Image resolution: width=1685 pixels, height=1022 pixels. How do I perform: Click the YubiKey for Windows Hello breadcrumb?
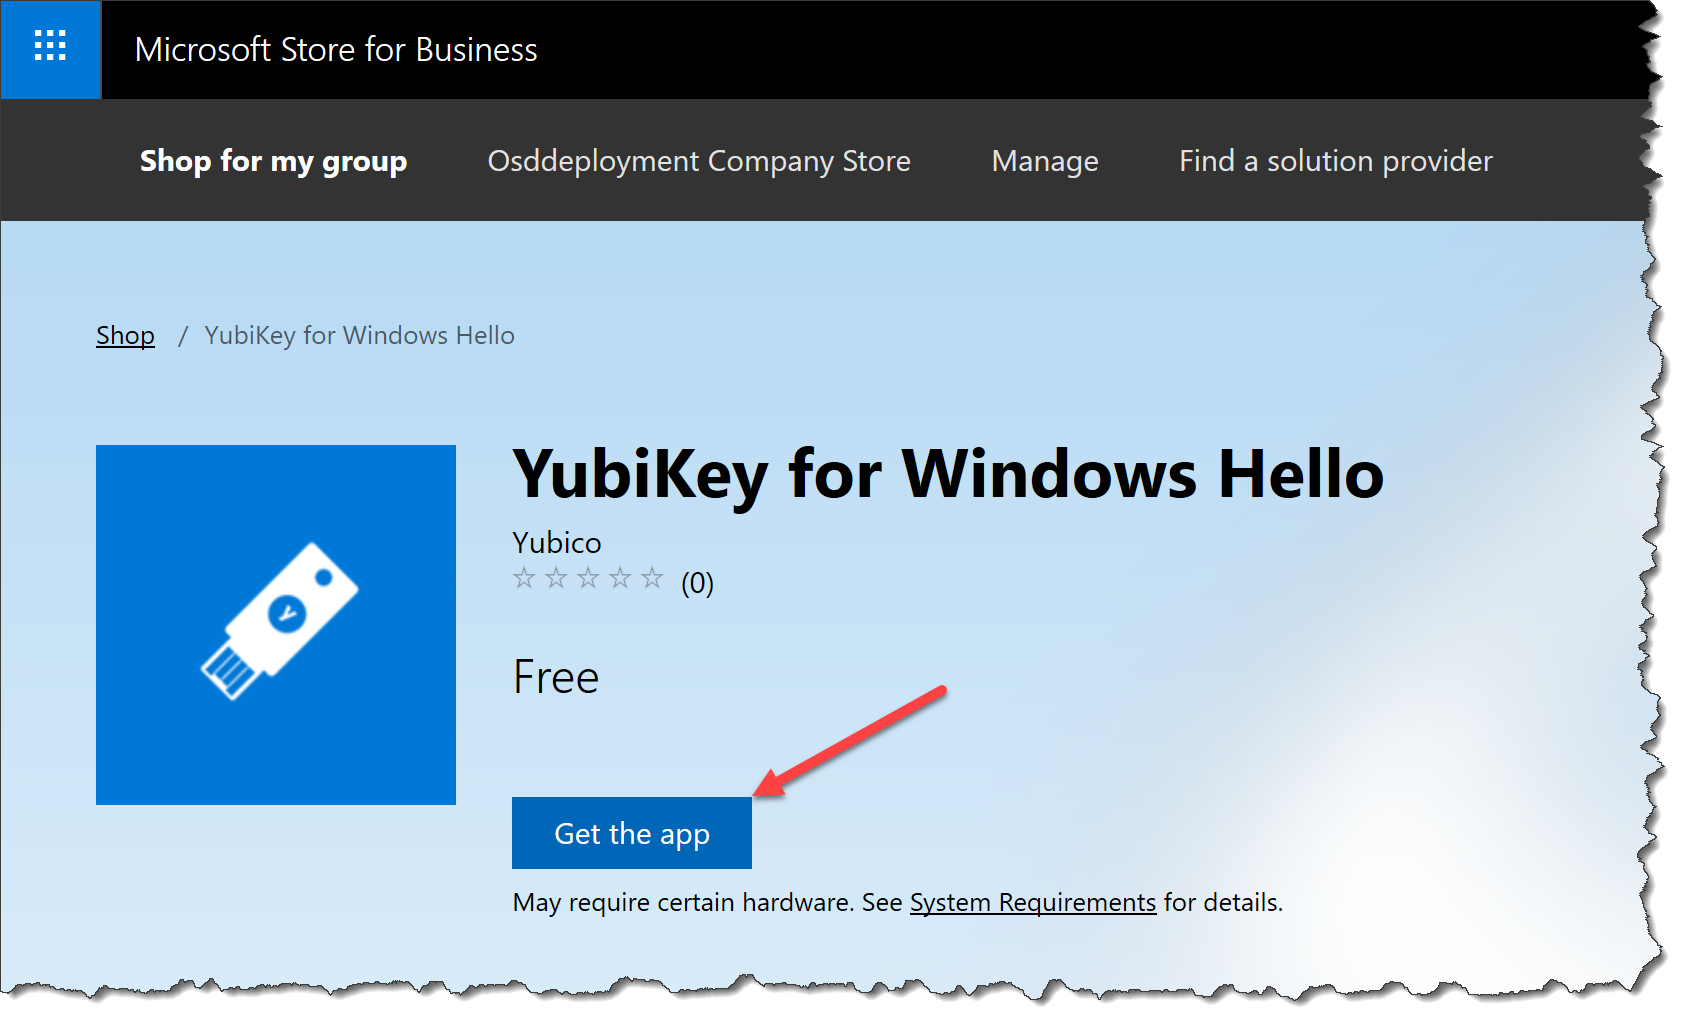point(359,335)
